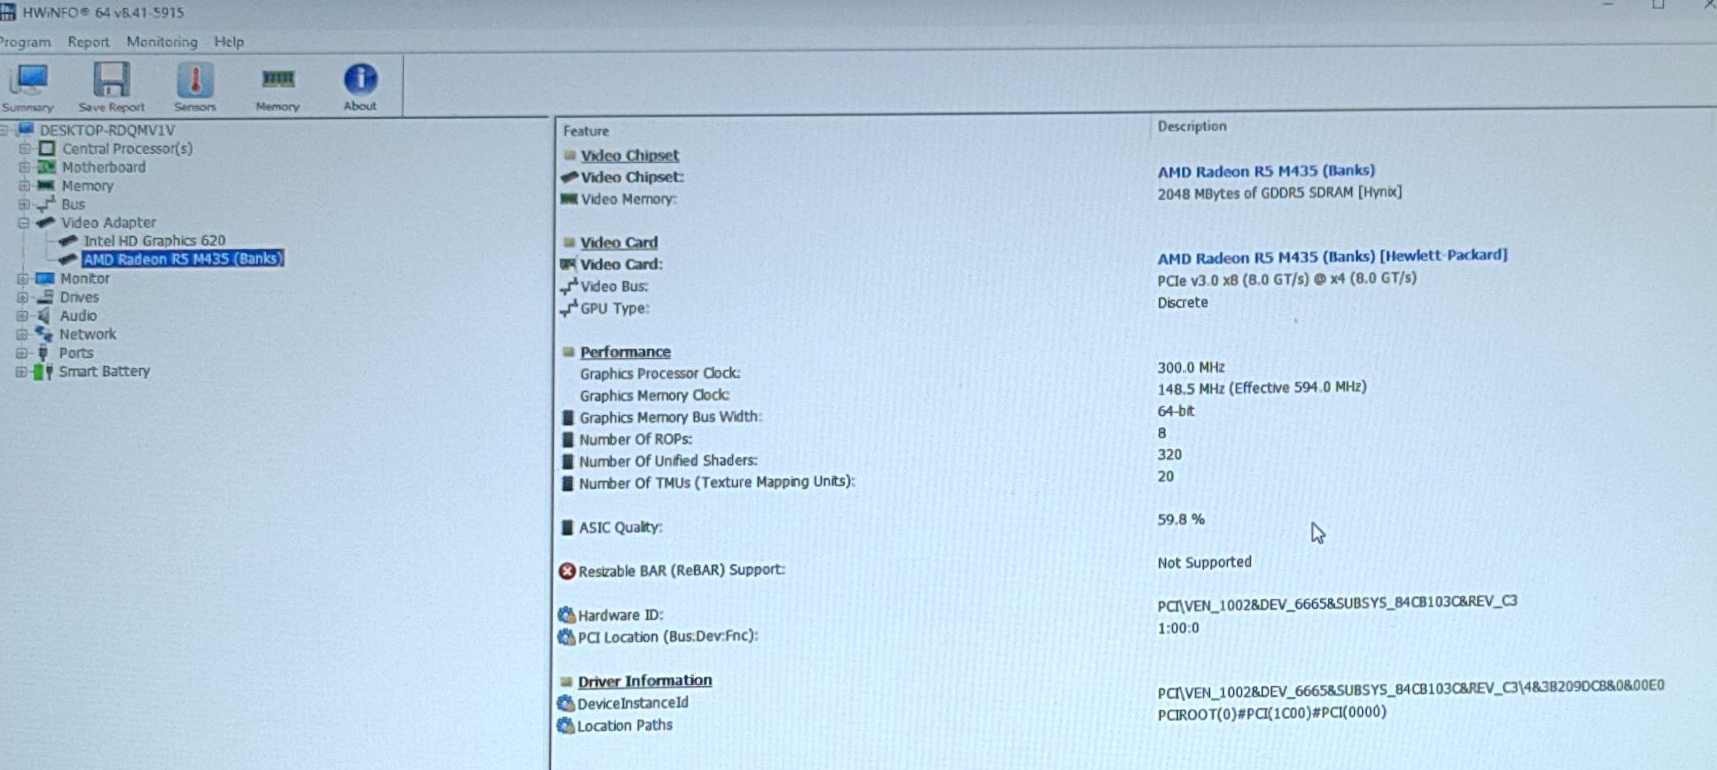
Task: Click the Ports tree icon
Action: (x=43, y=353)
